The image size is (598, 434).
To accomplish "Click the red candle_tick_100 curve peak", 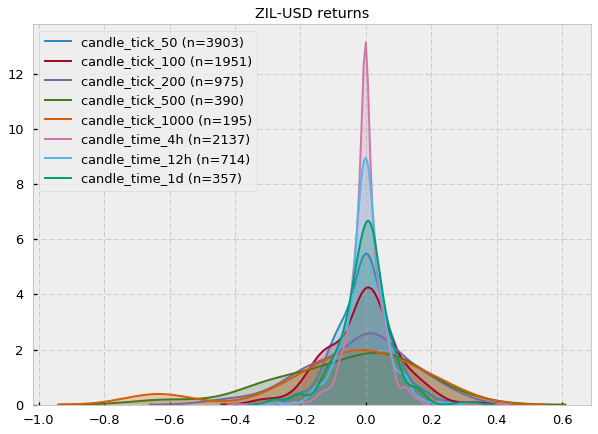I will (x=368, y=288).
